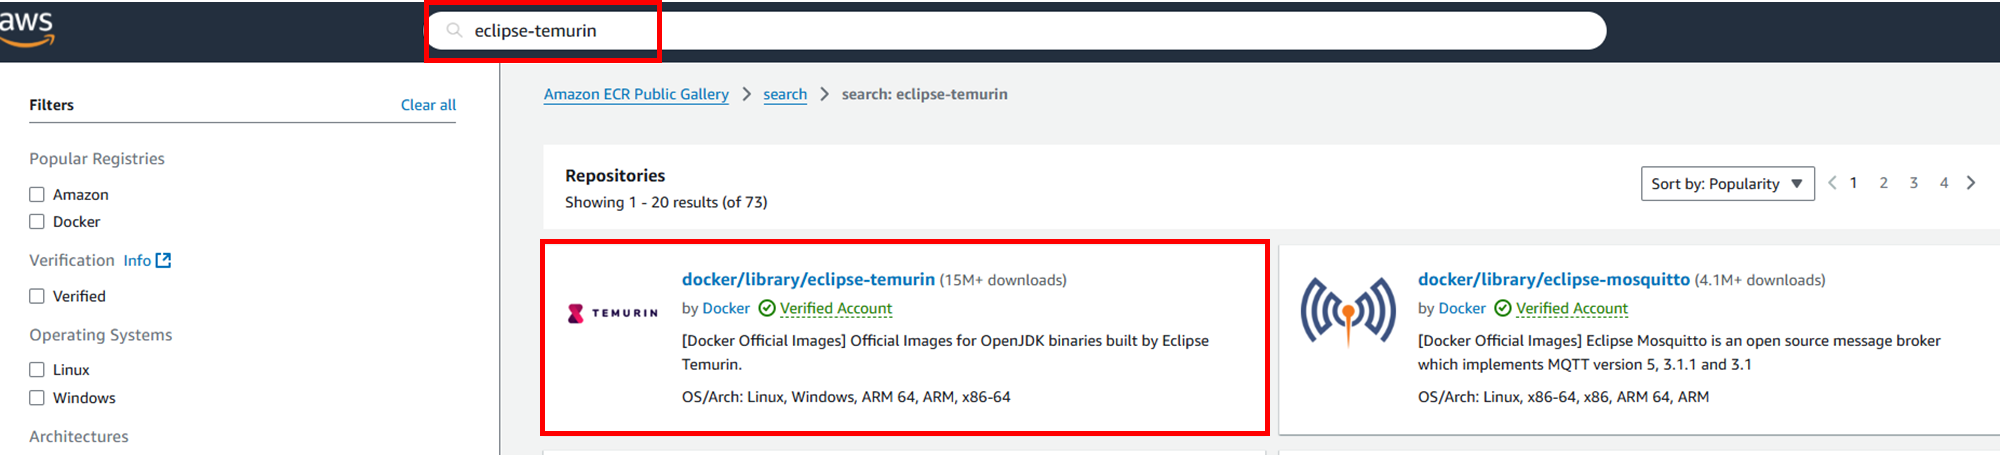This screenshot has height=455, width=2000.
Task: Go to results page 2
Action: pos(1883,183)
